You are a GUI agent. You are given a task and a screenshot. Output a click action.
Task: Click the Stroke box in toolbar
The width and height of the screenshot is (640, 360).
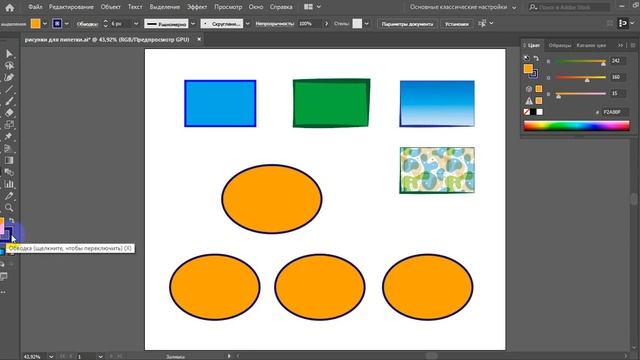coord(7,234)
